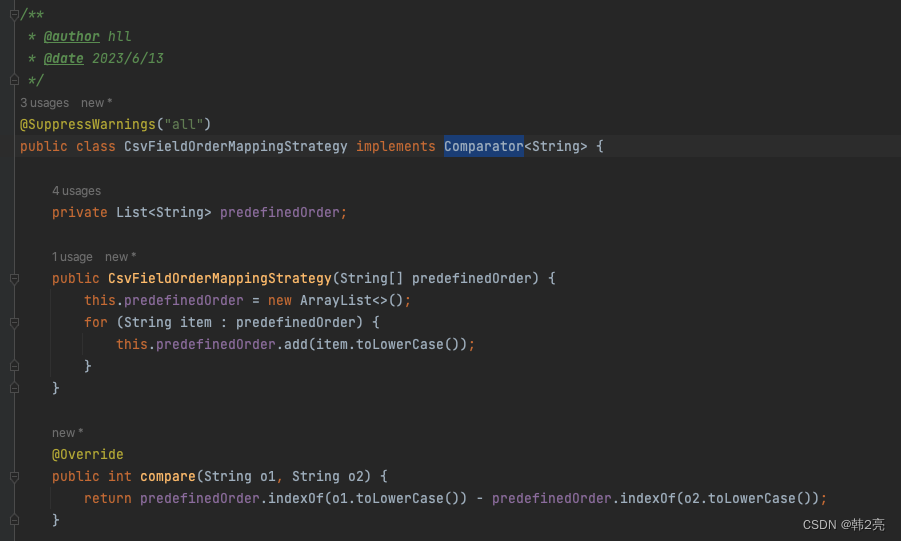901x541 pixels.
Task: Click 'item.toLowerCase()' in add call
Action: 387,345
